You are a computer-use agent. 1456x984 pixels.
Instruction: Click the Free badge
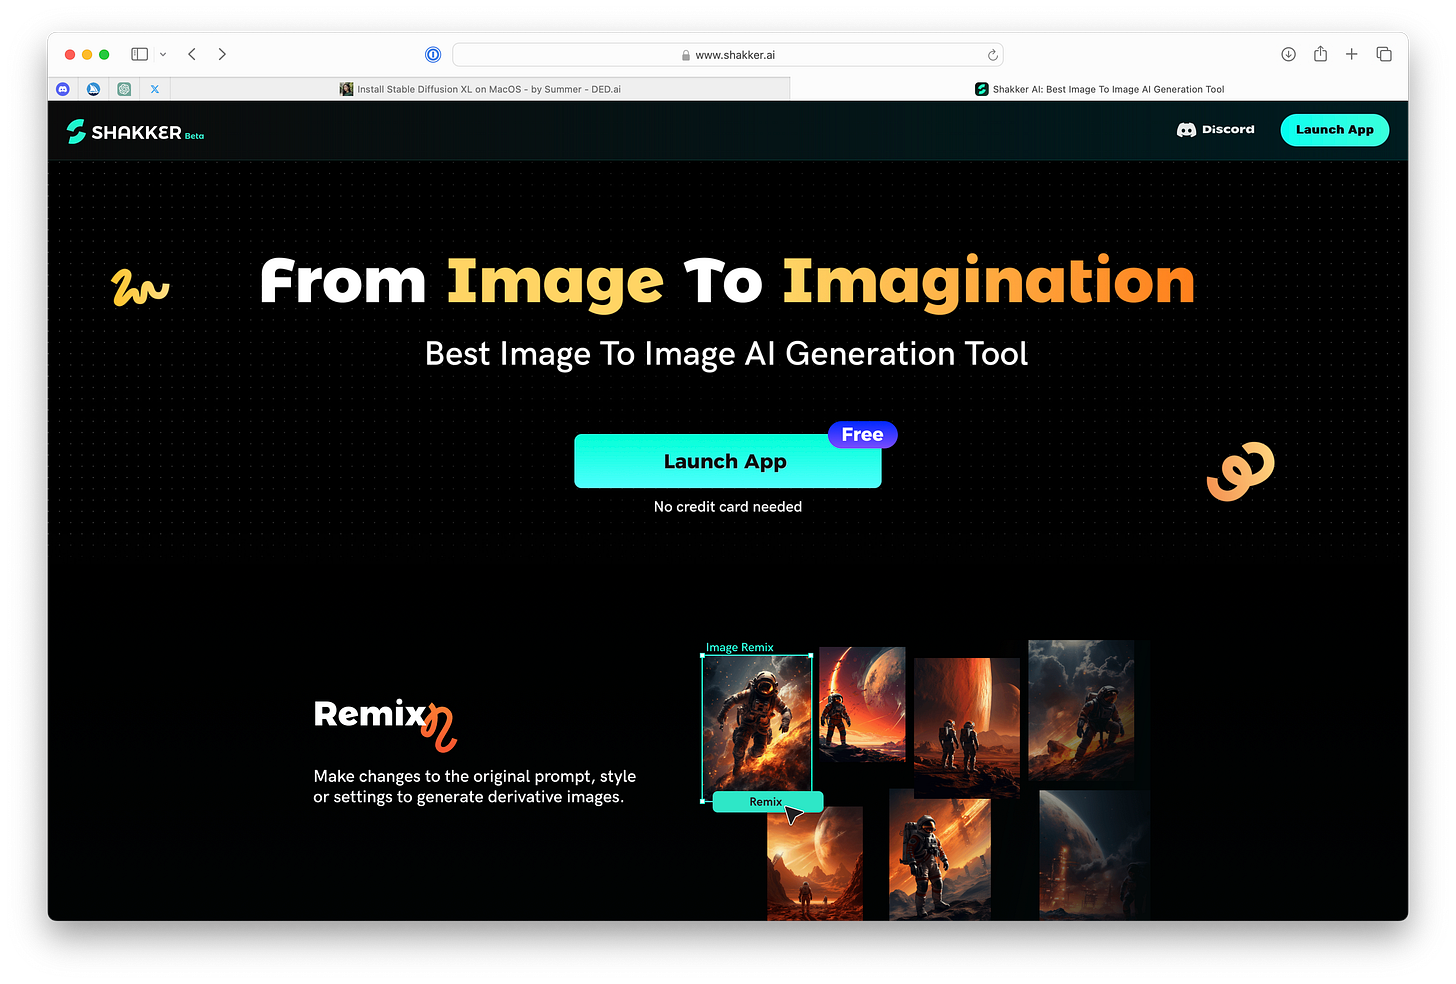click(862, 435)
